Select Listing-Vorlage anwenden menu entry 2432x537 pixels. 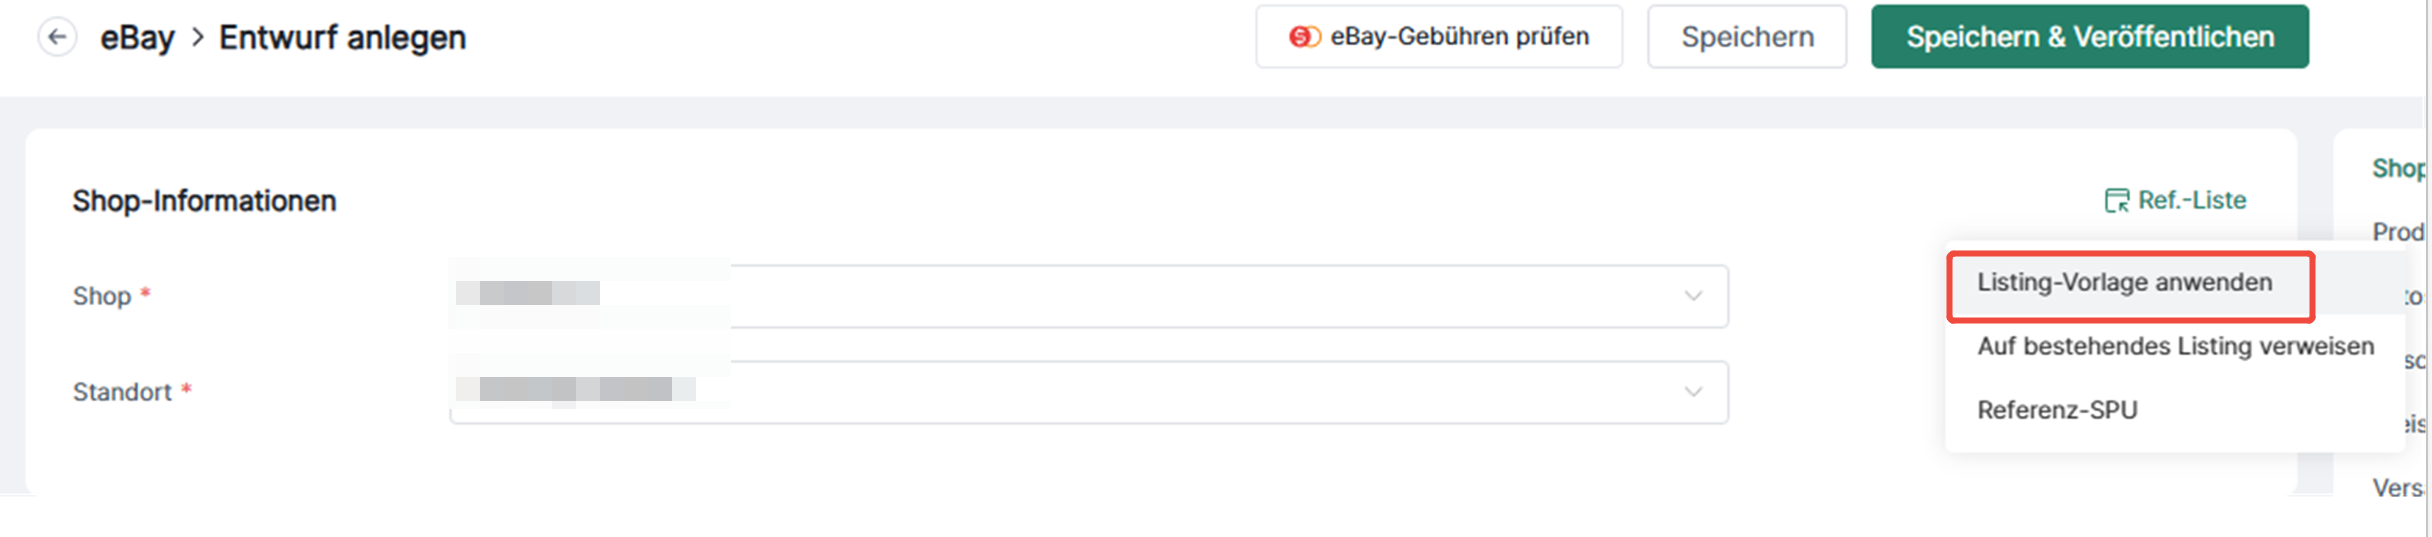coord(2131,283)
